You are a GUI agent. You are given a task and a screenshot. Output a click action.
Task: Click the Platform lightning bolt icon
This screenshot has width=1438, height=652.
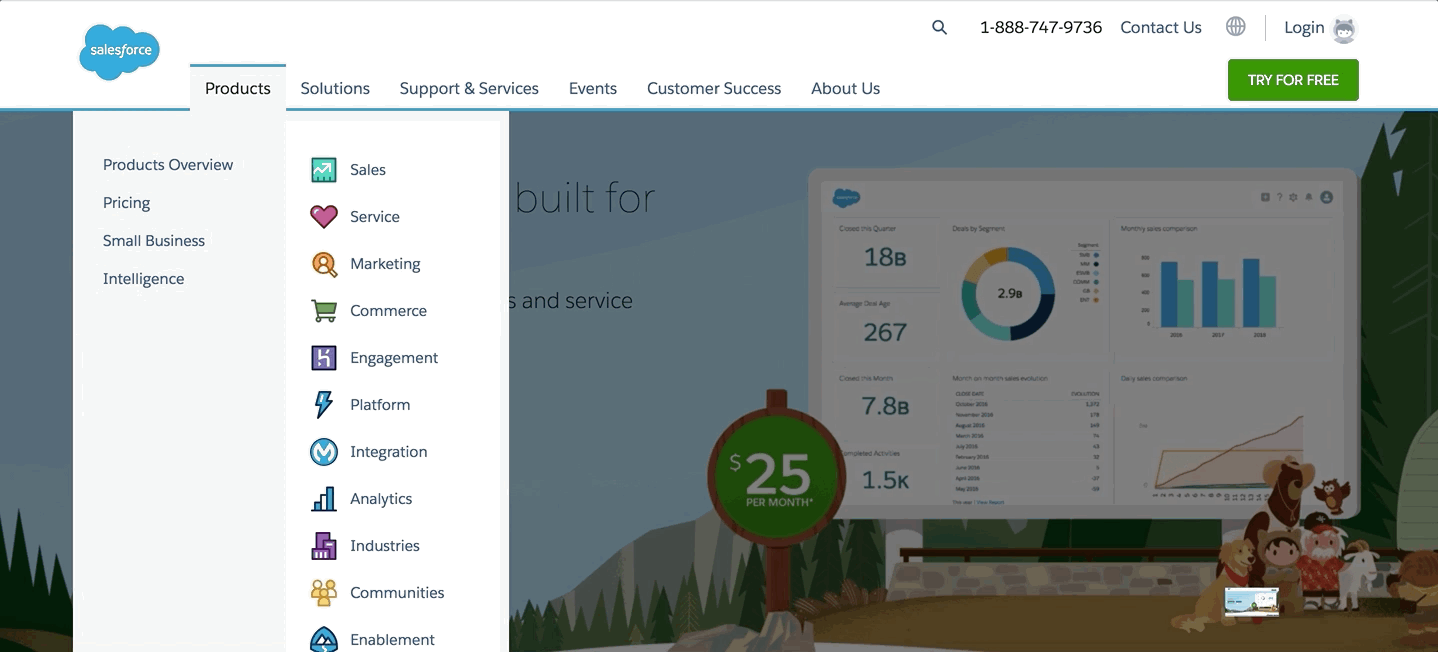[324, 405]
